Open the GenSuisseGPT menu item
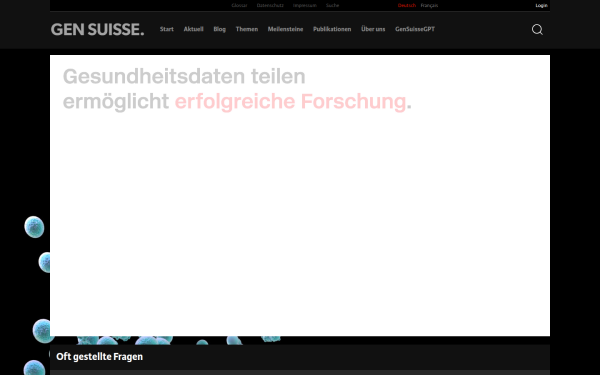 pos(415,29)
